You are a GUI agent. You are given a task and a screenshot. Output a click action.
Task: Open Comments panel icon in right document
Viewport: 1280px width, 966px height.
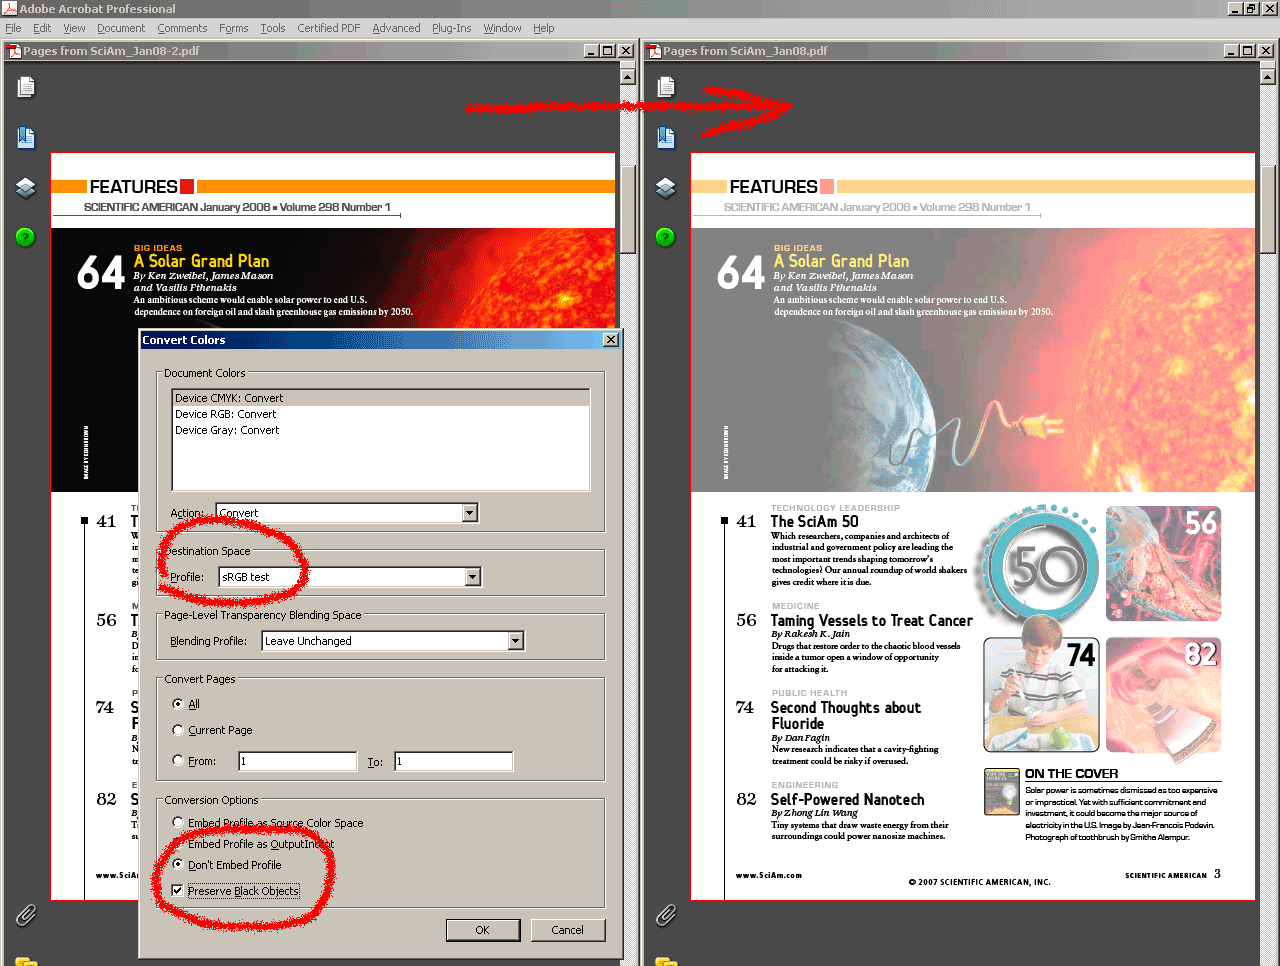point(666,961)
